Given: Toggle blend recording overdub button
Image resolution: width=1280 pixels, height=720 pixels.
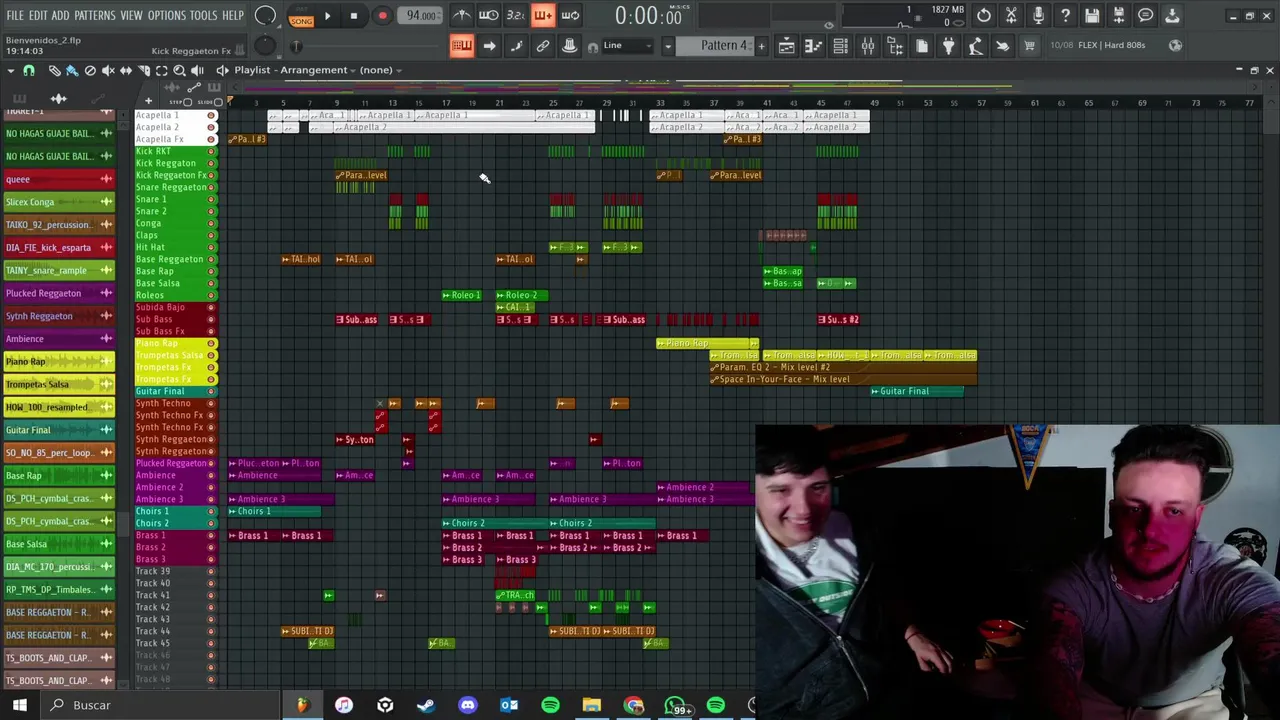Looking at the screenshot, I should [543, 15].
